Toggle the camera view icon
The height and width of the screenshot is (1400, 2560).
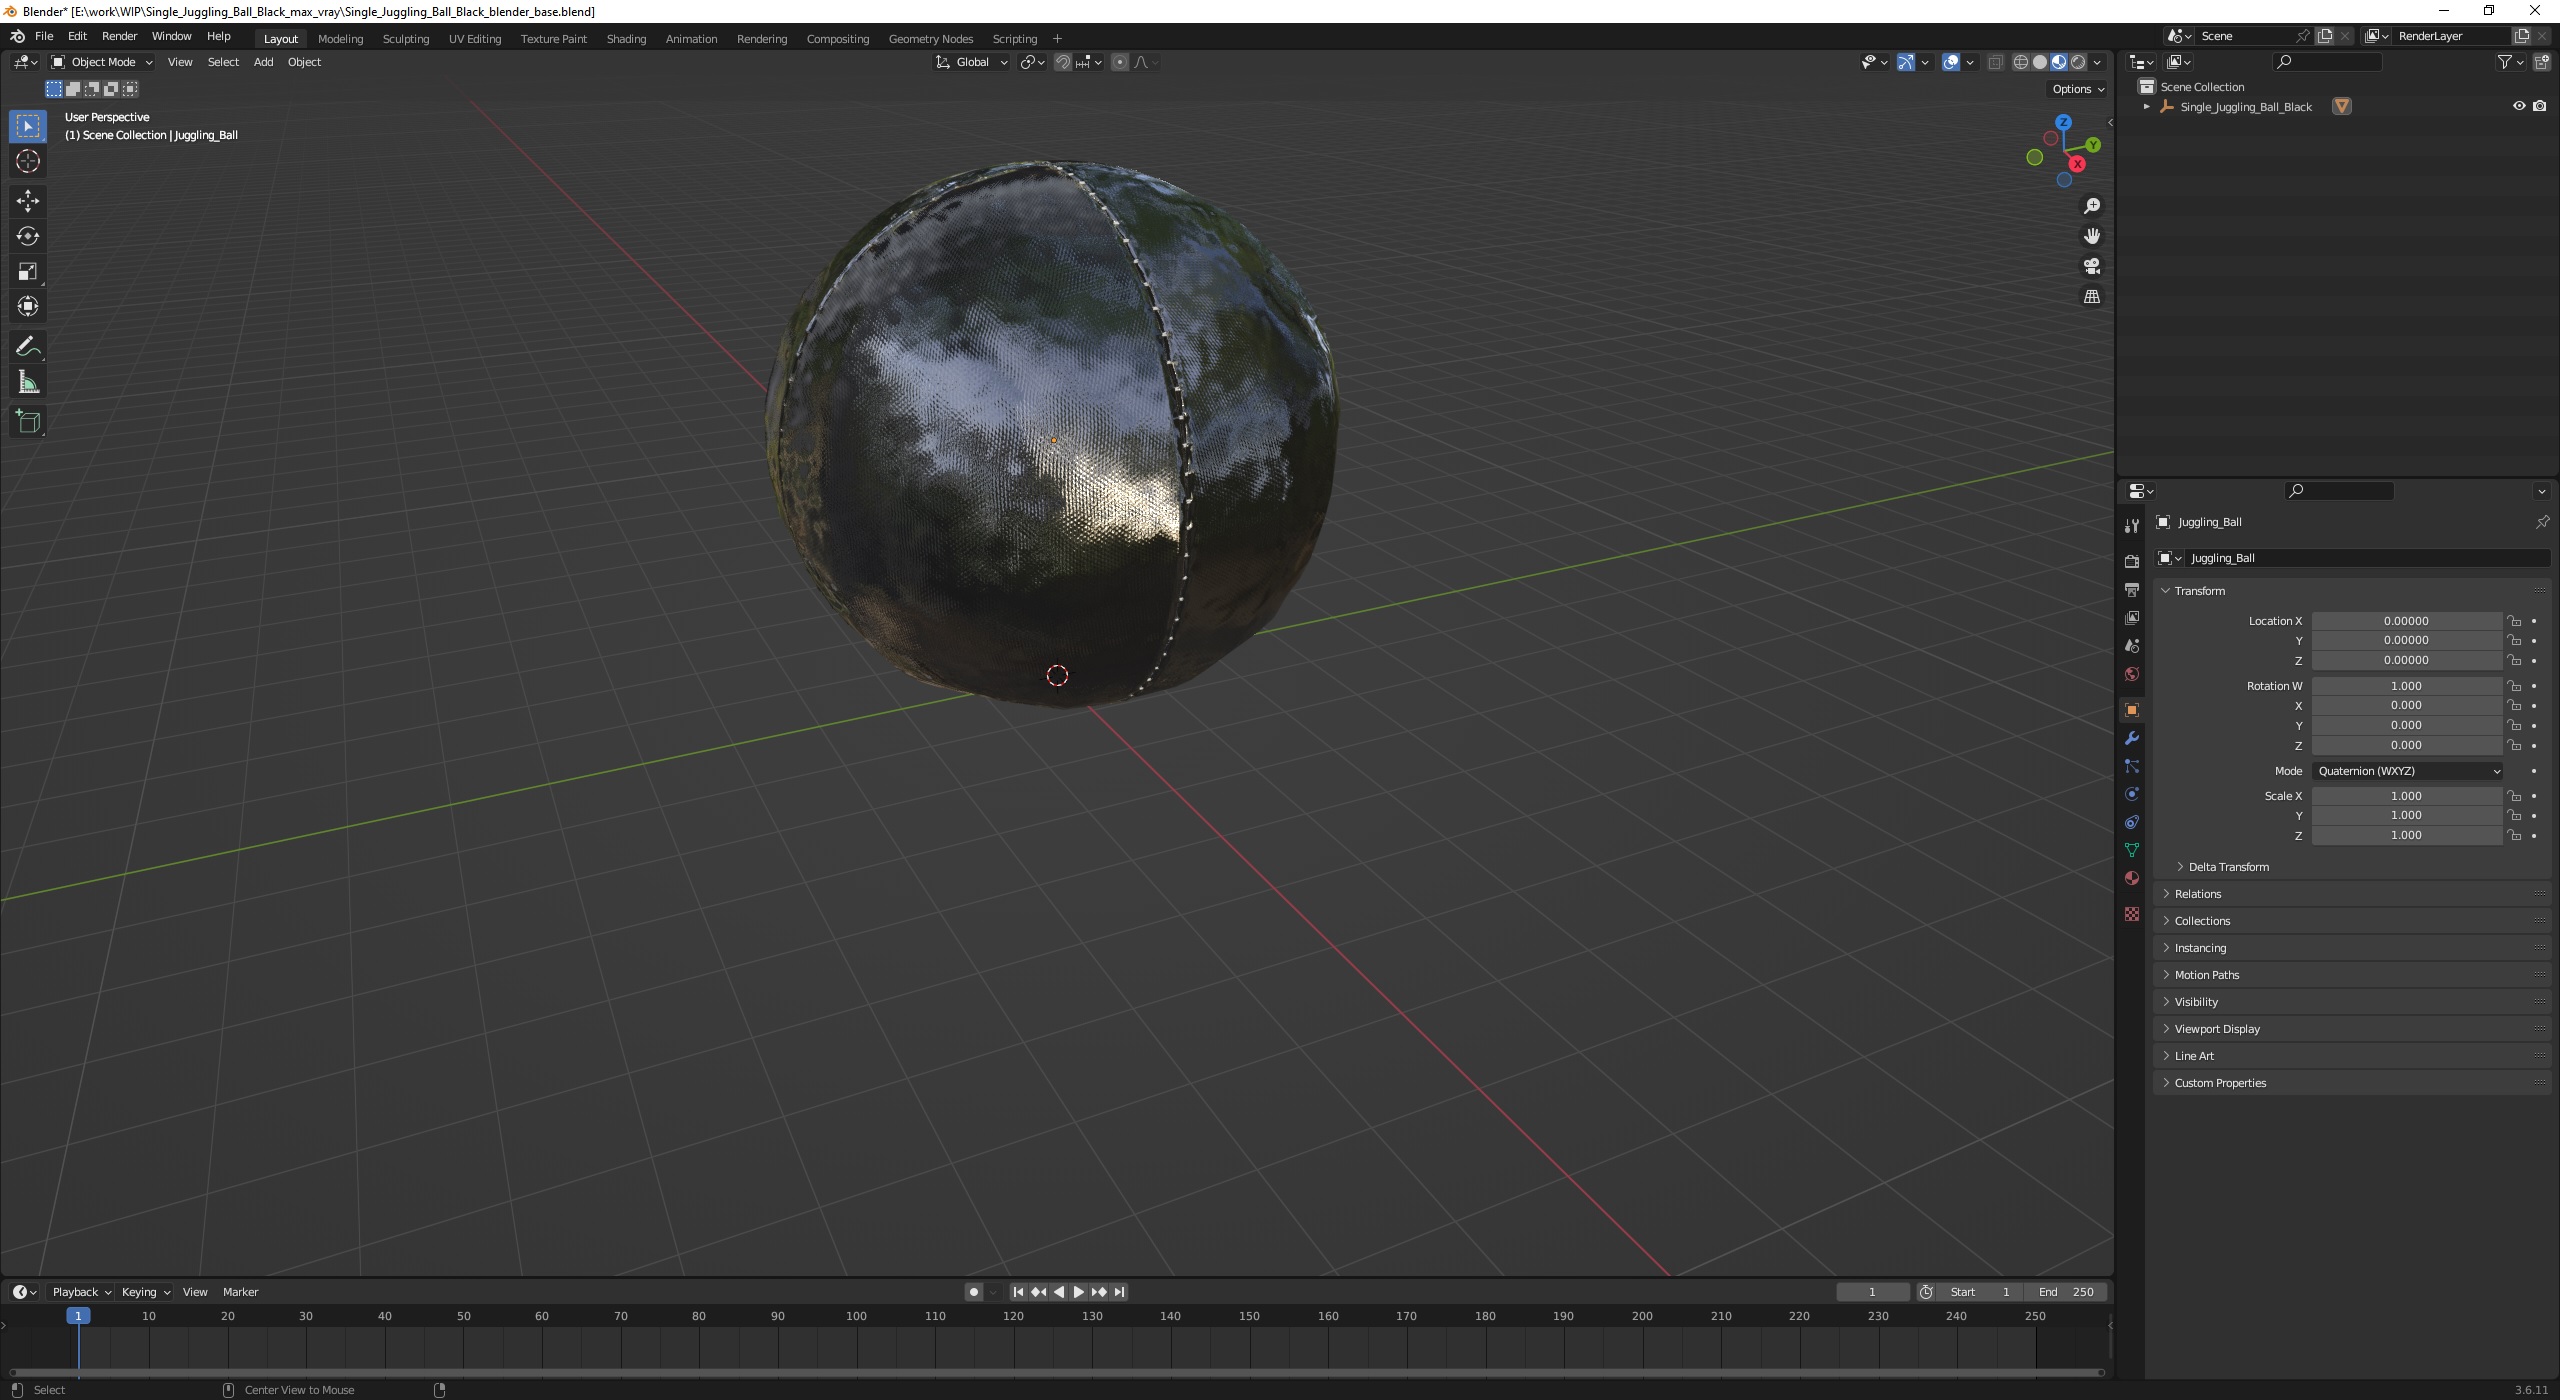click(2091, 267)
